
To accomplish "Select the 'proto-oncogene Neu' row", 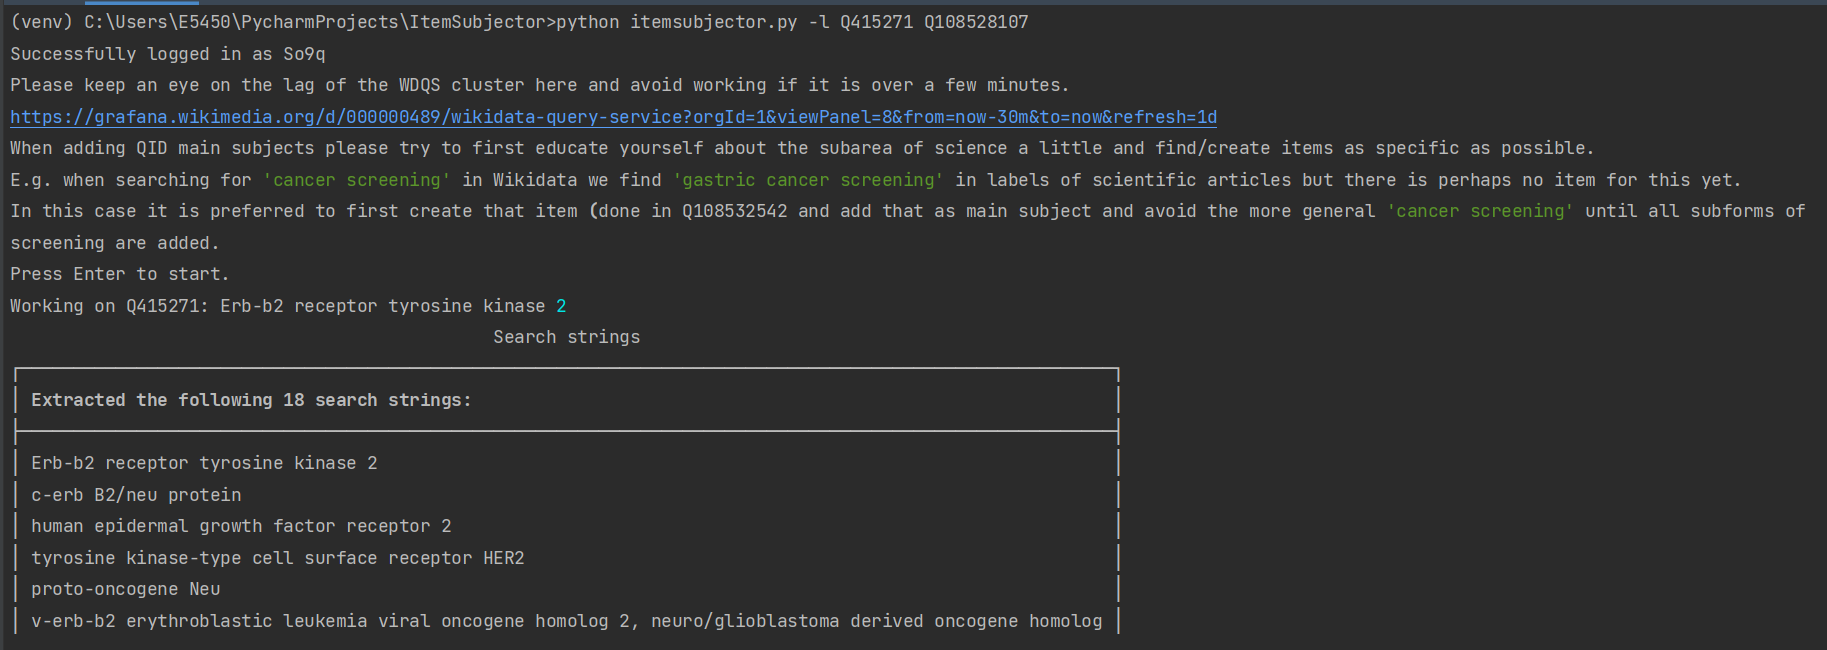I will point(125,589).
